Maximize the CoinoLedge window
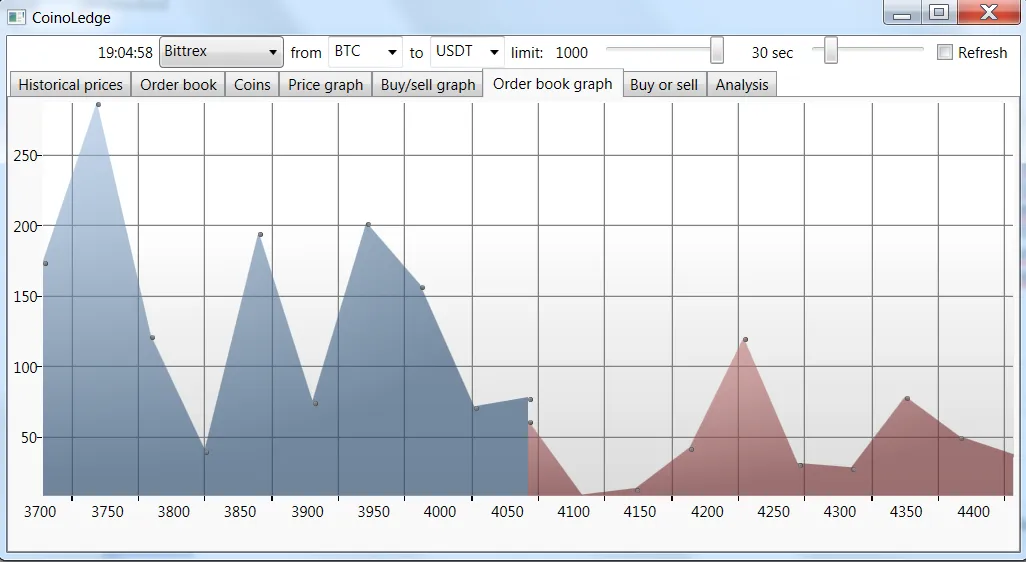 tap(939, 12)
